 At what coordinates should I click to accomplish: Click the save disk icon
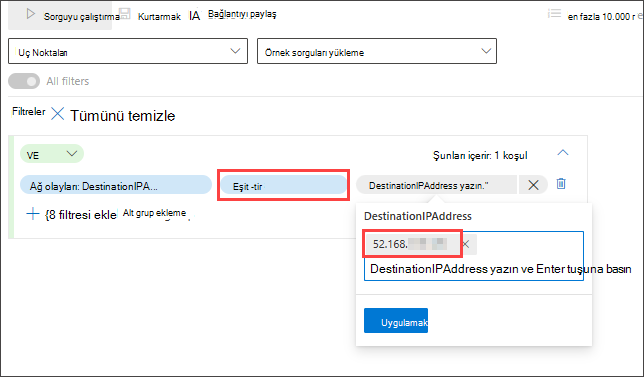[124, 14]
